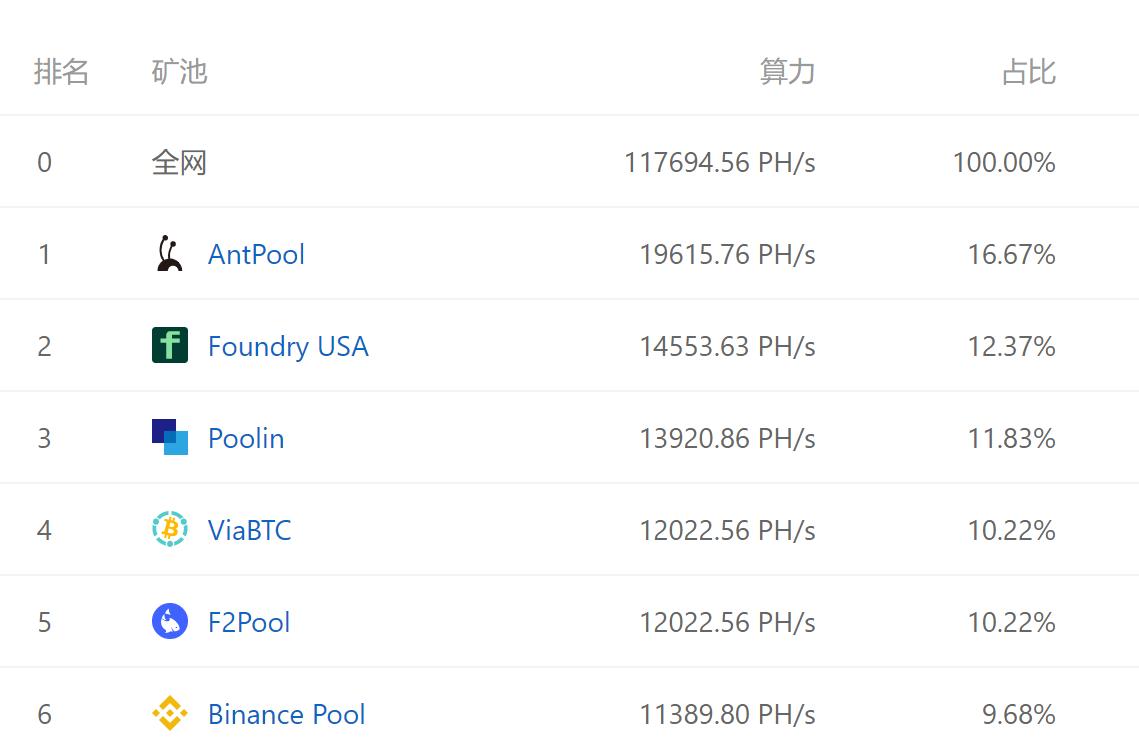Viewport: 1139px width, 750px height.
Task: Select rank number 3 cell
Action: tap(44, 437)
